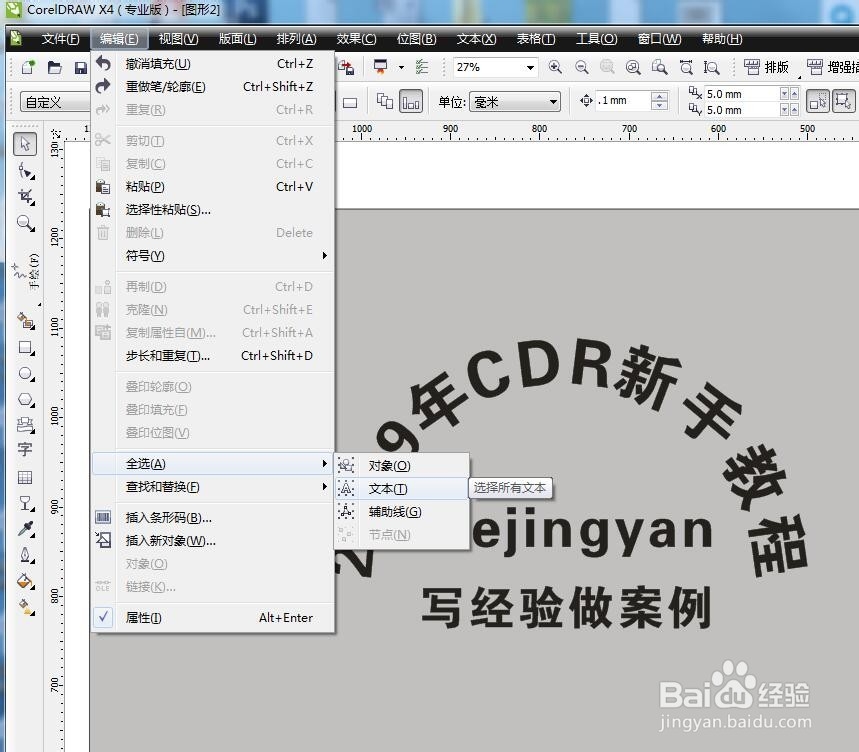Select the Crop tool
The height and width of the screenshot is (752, 859).
pyautogui.click(x=25, y=197)
